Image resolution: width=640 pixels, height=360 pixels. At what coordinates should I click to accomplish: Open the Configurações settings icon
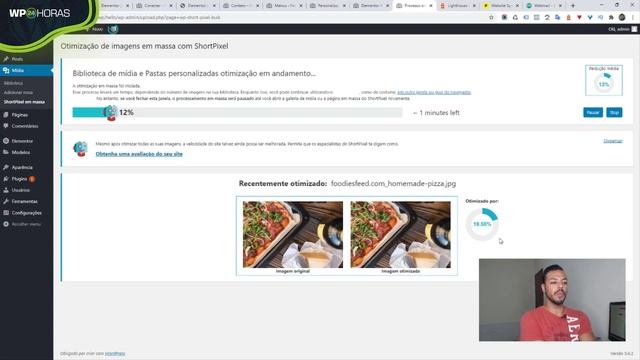pos(6,213)
